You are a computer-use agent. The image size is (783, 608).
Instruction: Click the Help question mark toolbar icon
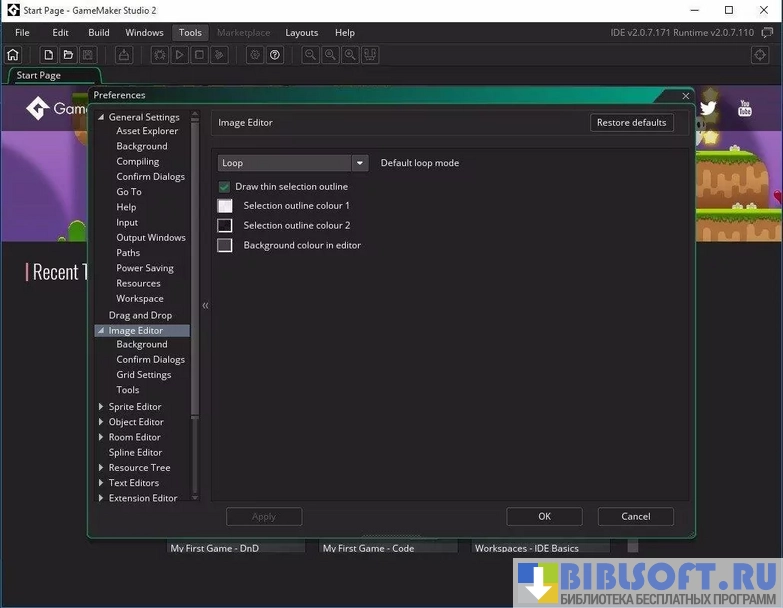tap(275, 55)
